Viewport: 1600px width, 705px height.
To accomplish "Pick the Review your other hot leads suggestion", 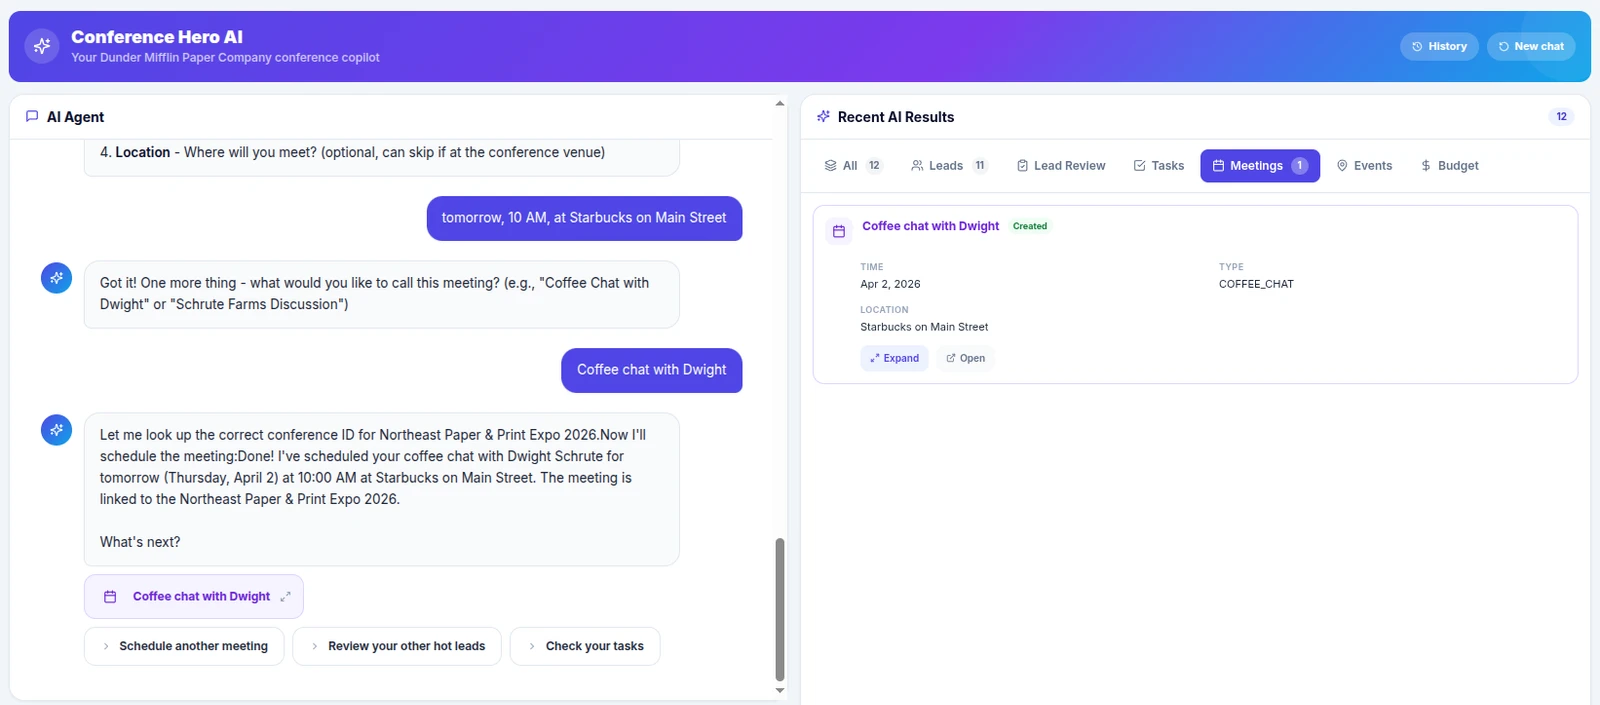I will click(397, 646).
